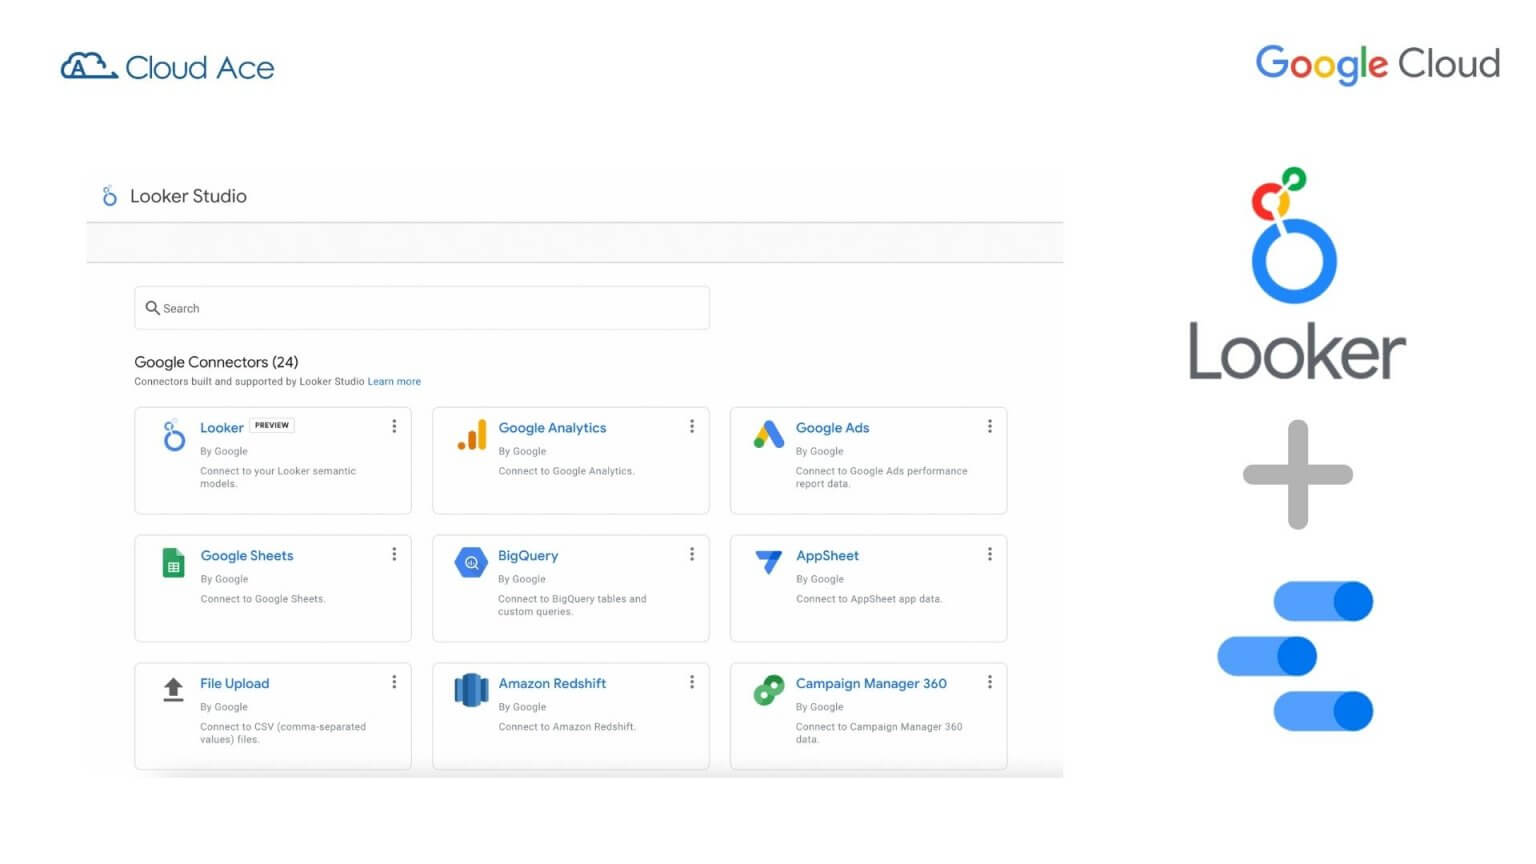Screen dimensions: 1536x864
Task: Select the Campaign Manager 360 icon
Action: 767,690
